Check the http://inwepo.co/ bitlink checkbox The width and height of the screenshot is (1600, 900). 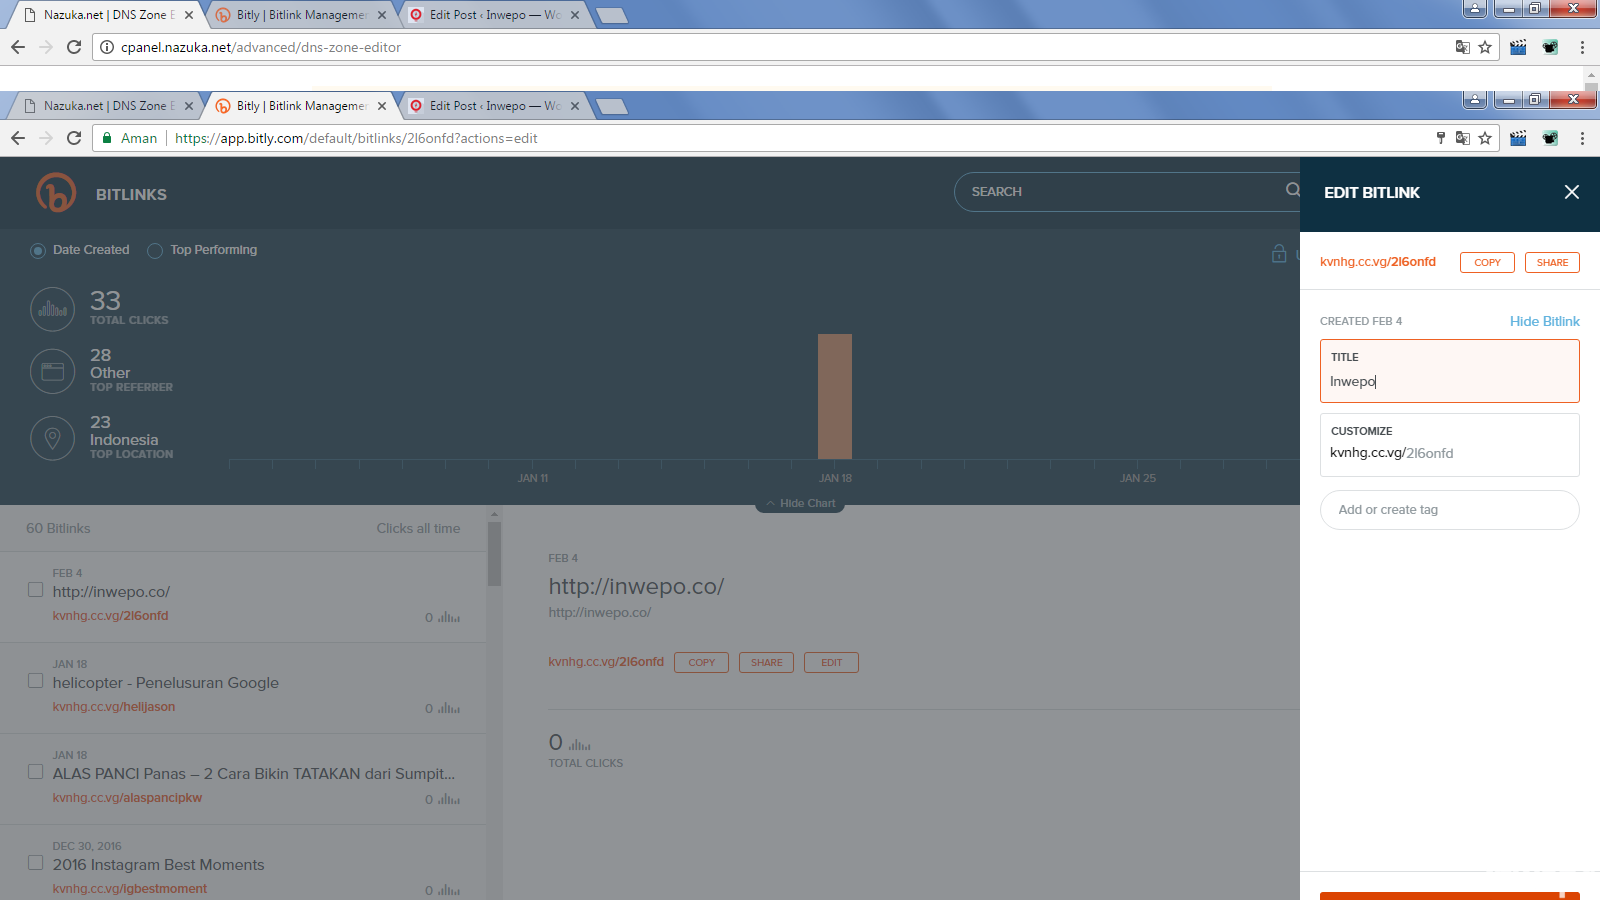36,590
